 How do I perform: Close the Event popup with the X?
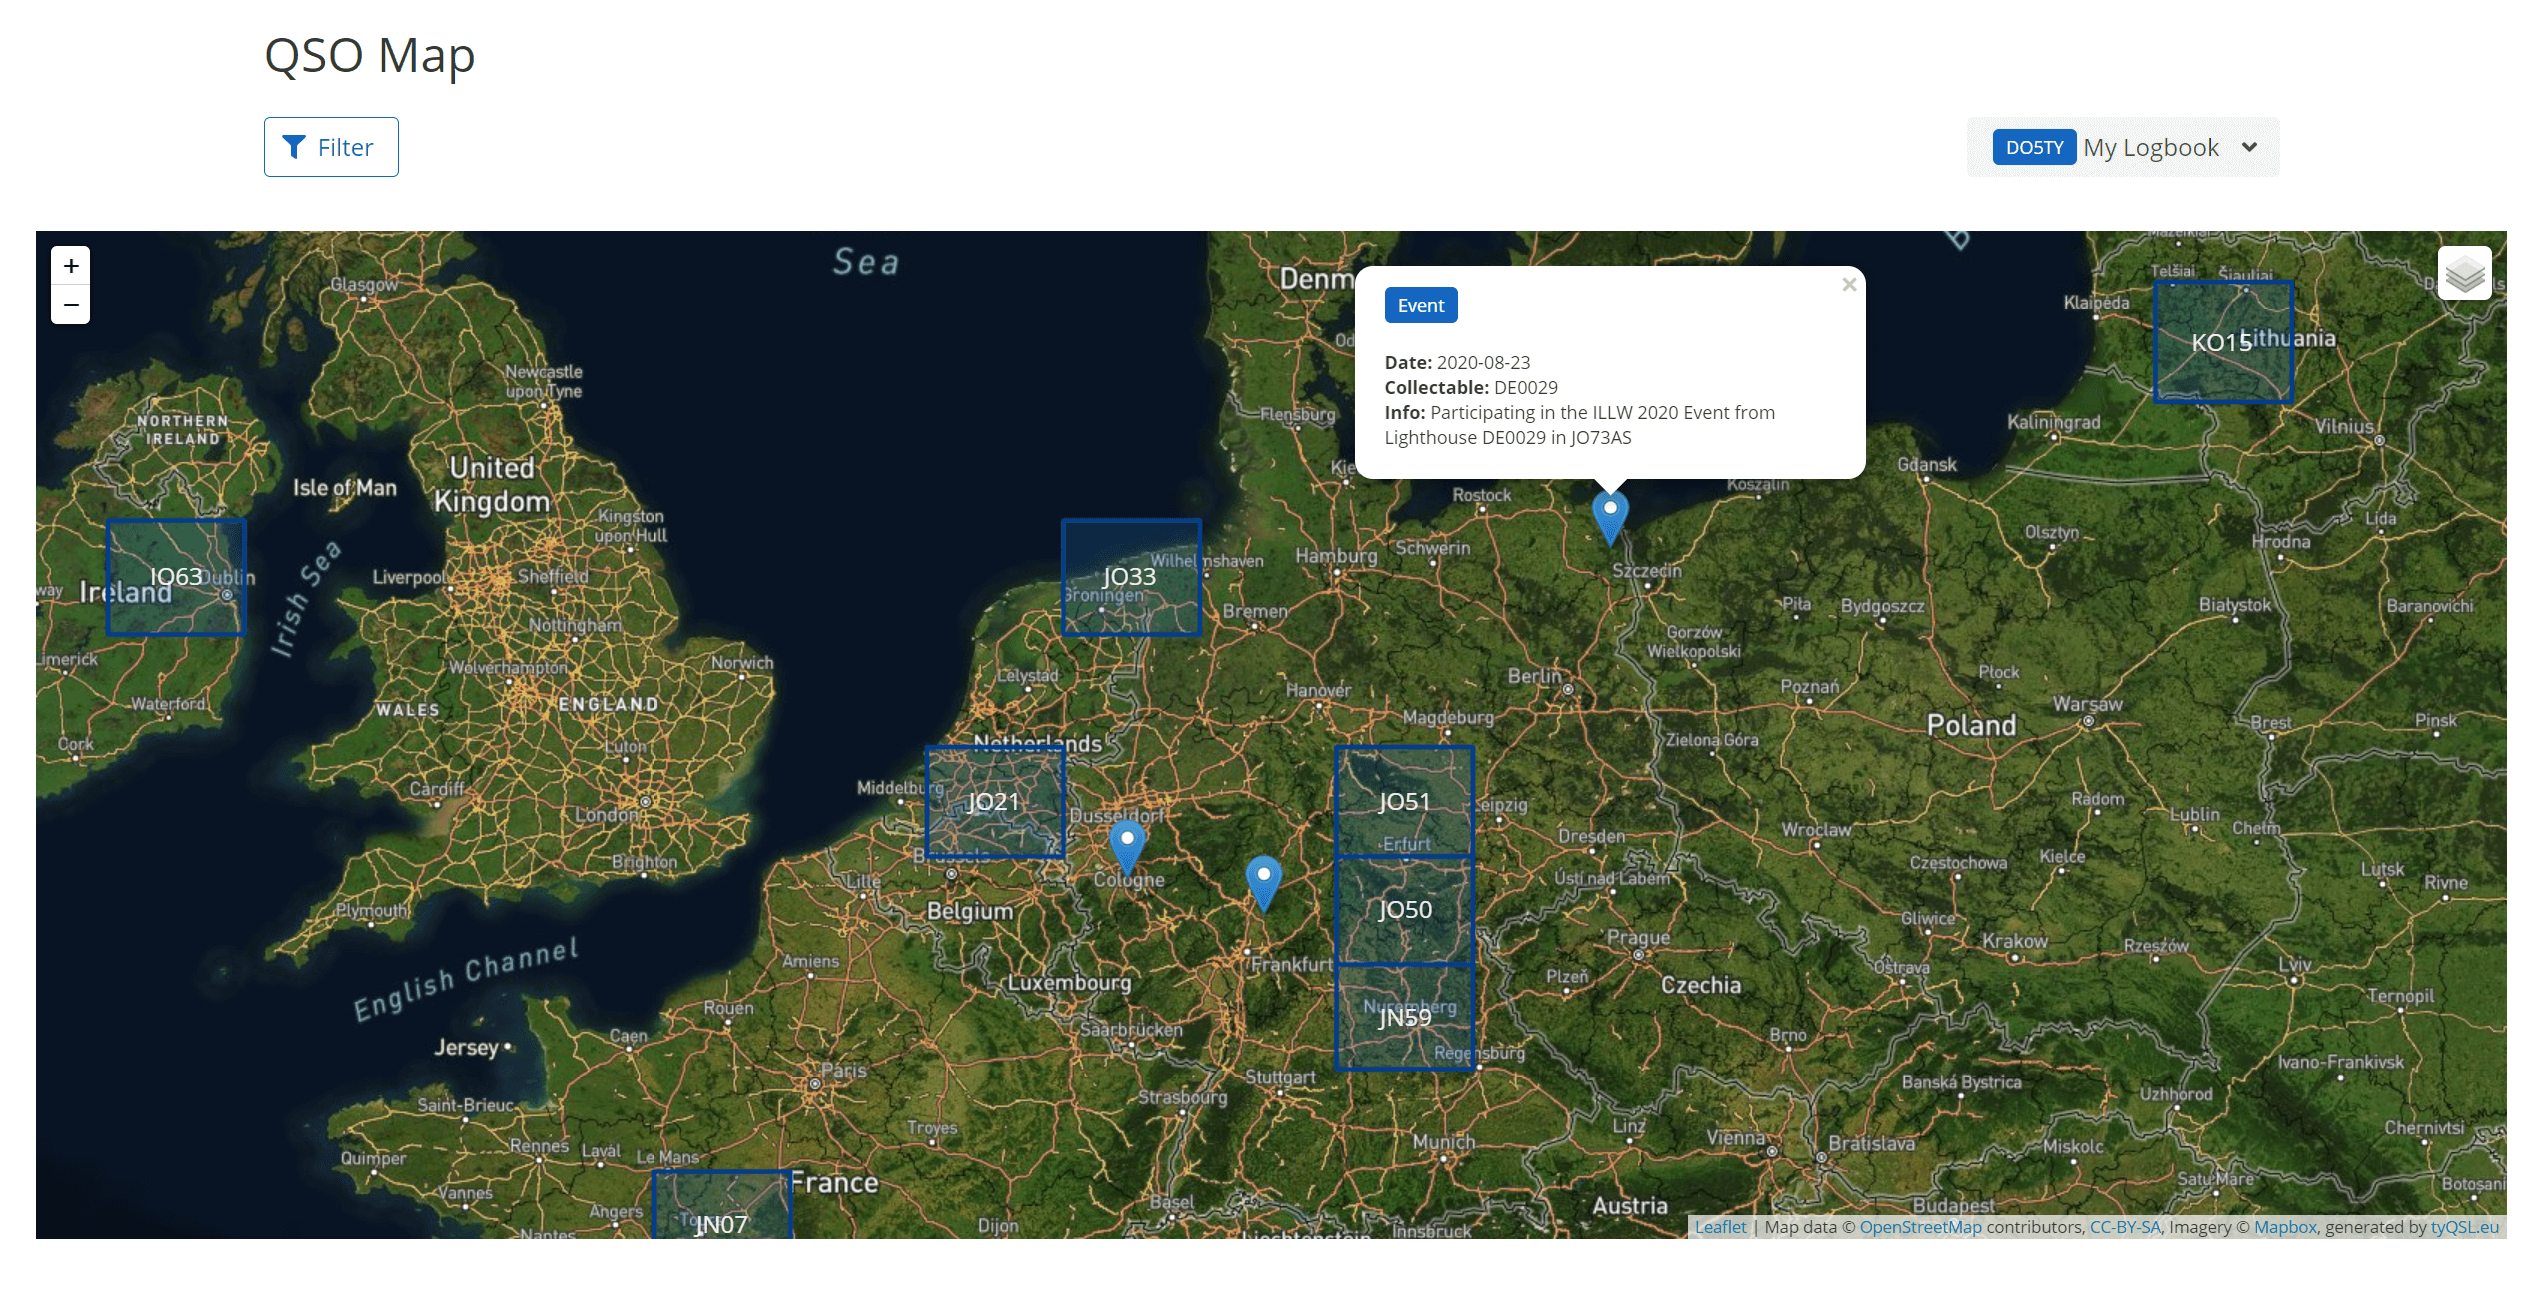coord(1849,285)
